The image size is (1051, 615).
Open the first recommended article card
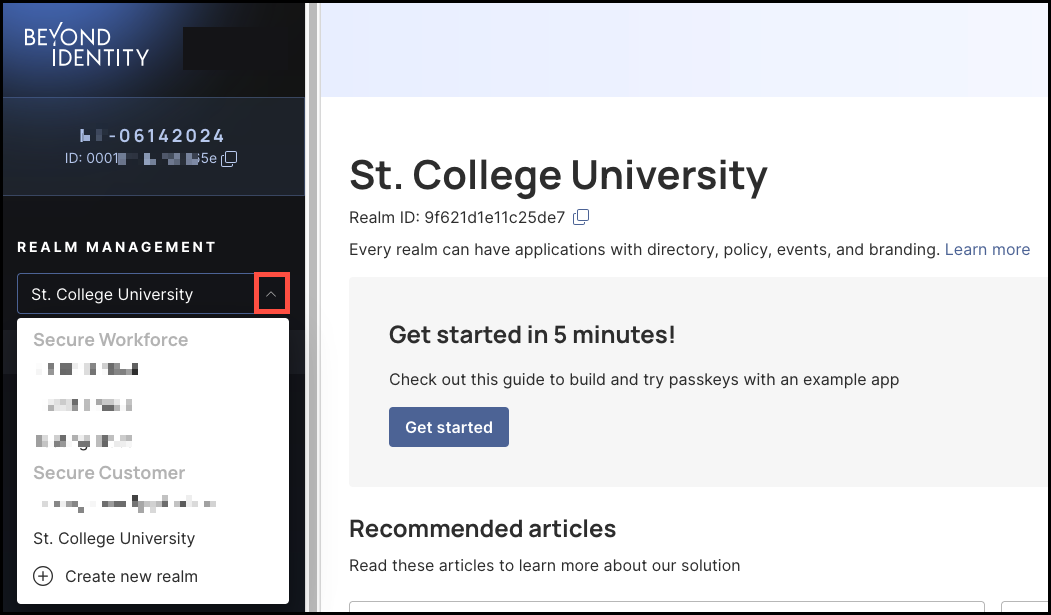[667, 607]
